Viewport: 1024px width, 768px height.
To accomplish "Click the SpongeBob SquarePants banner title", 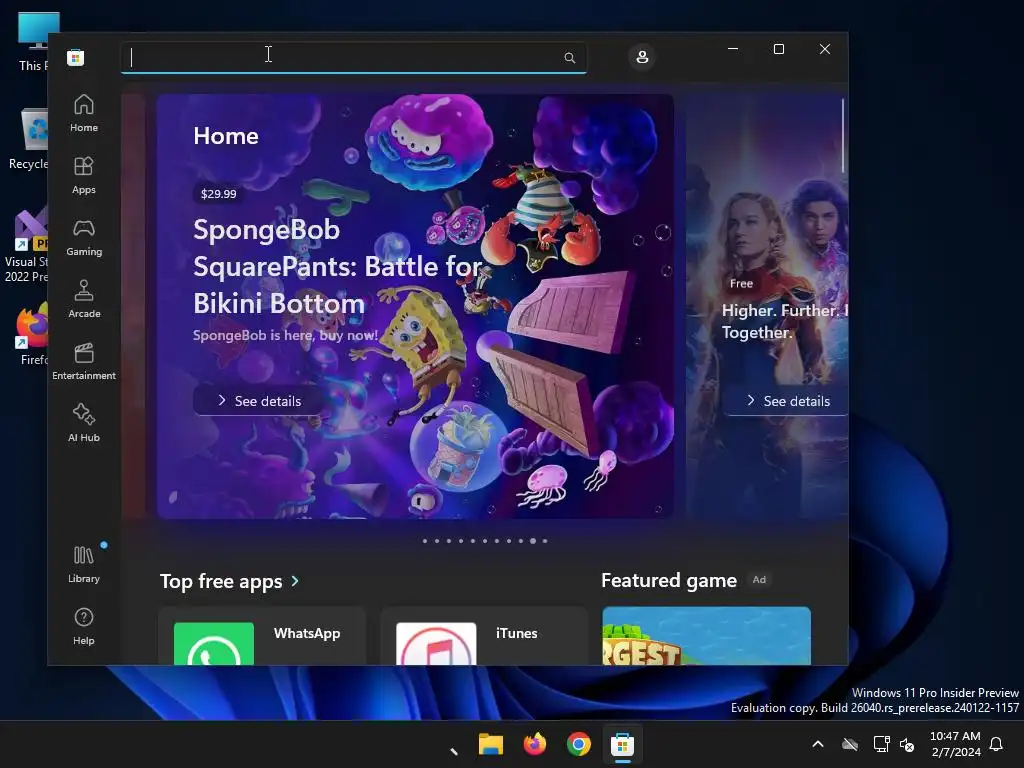I will pyautogui.click(x=337, y=266).
